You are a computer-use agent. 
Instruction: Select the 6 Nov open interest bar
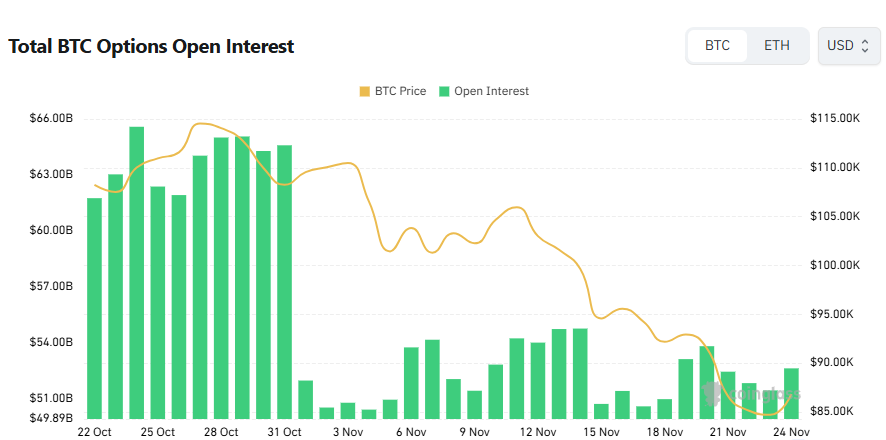click(411, 382)
